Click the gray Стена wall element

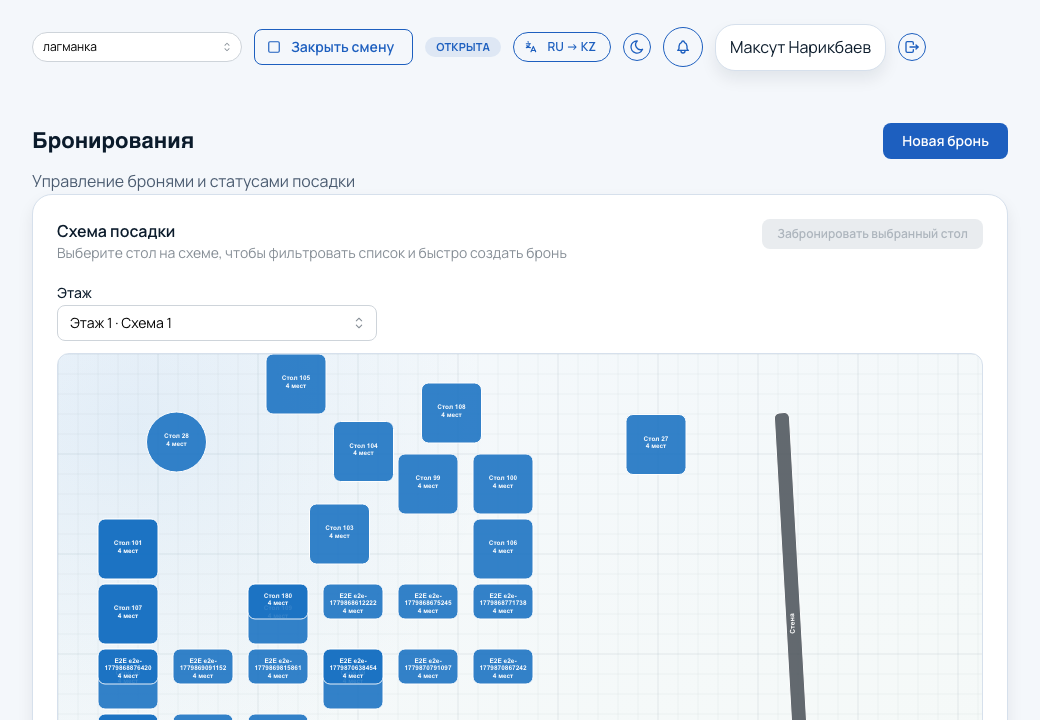point(790,567)
